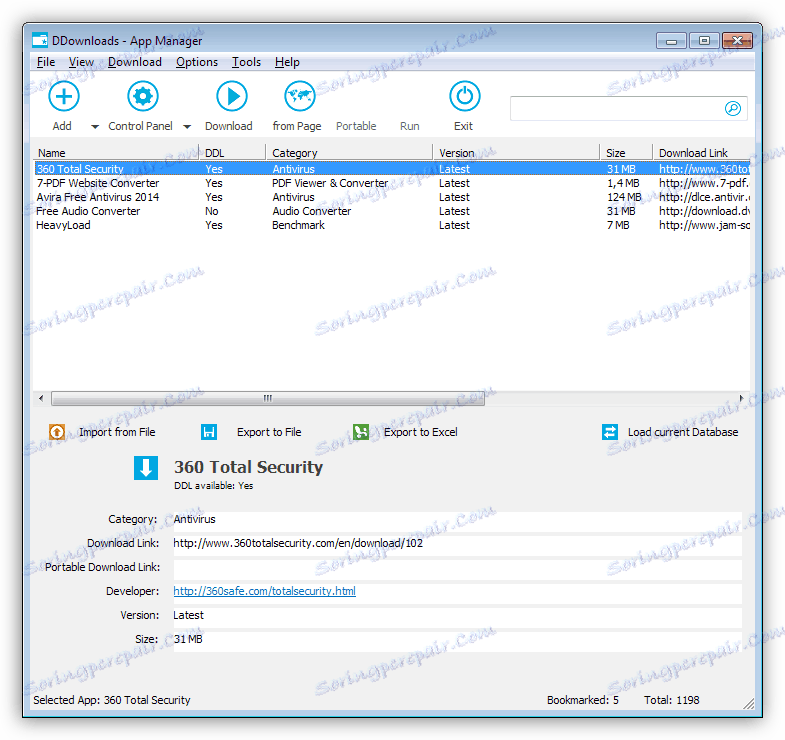785x740 pixels.
Task: Click the Benchmark category cell
Action: click(x=298, y=225)
